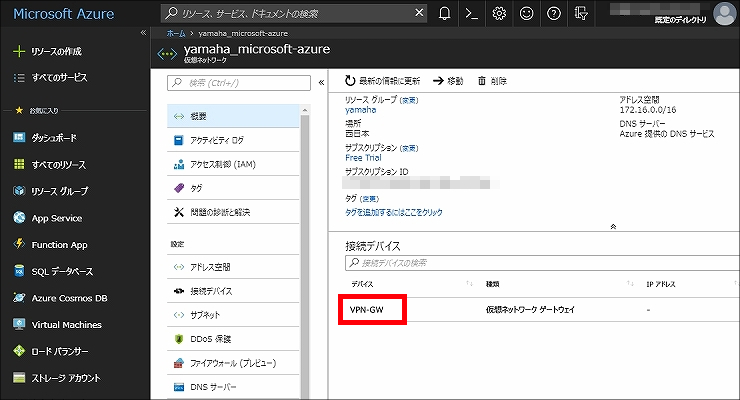This screenshot has height=400, width=740.
Task: Collapse the left portal sidebar chevron
Action: pos(143,33)
